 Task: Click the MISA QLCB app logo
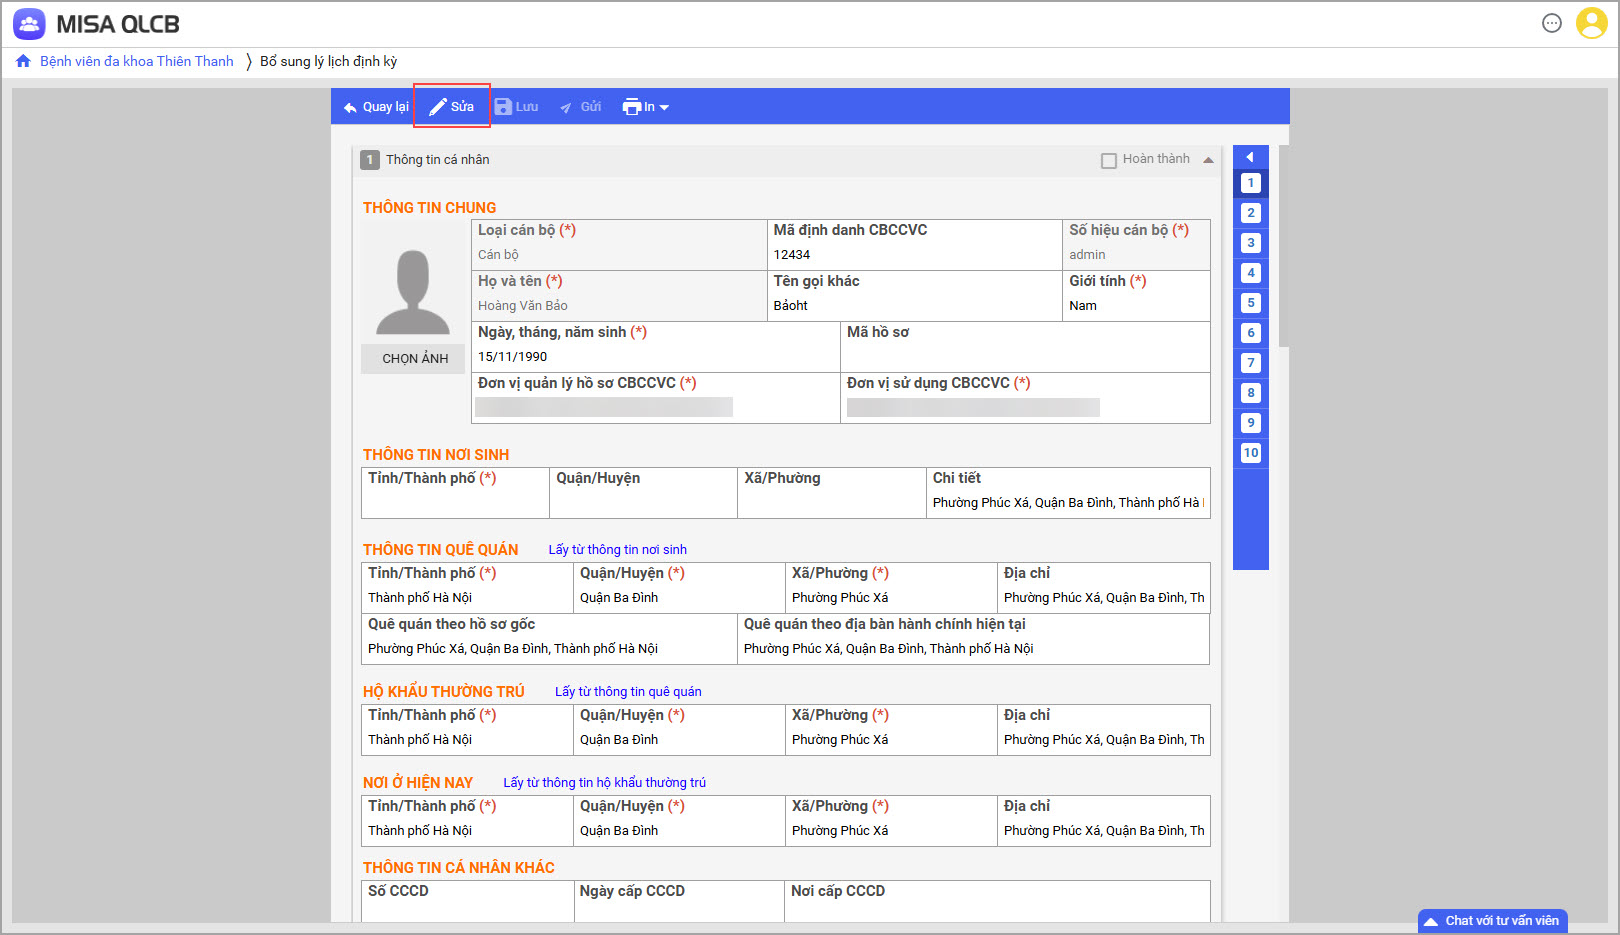[x=29, y=24]
